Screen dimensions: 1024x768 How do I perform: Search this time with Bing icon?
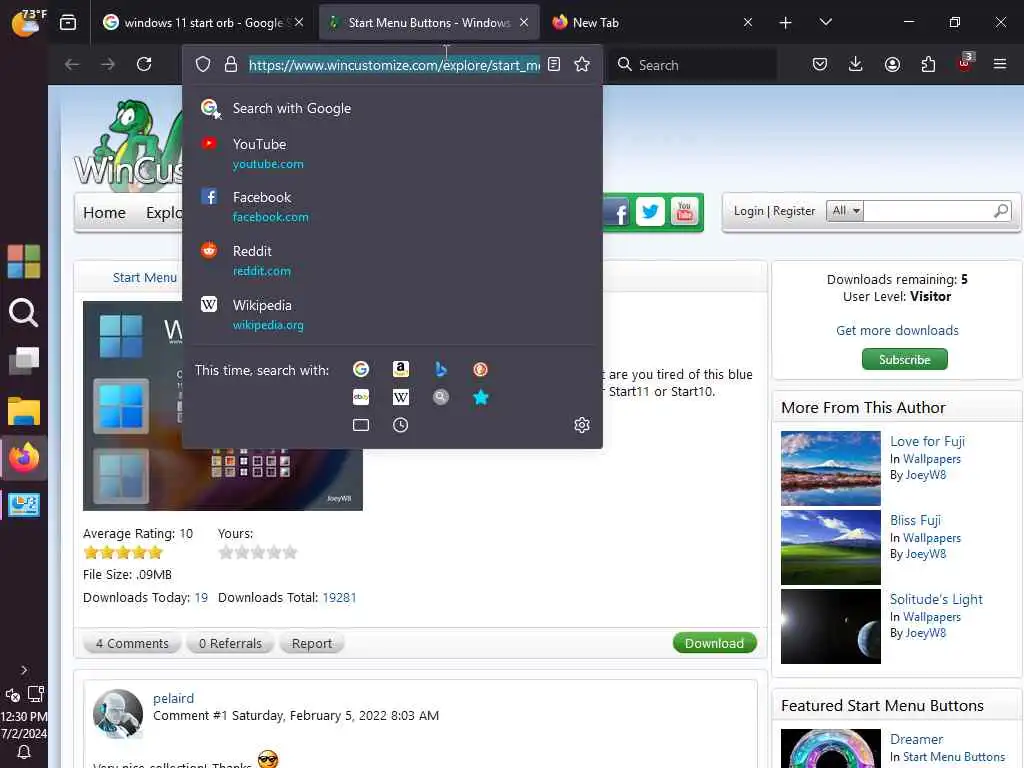(x=441, y=370)
